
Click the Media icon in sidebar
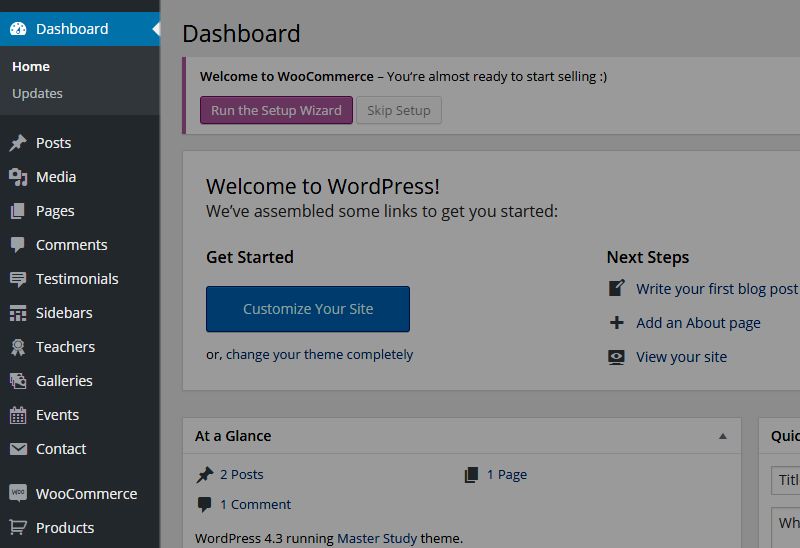[x=18, y=177]
